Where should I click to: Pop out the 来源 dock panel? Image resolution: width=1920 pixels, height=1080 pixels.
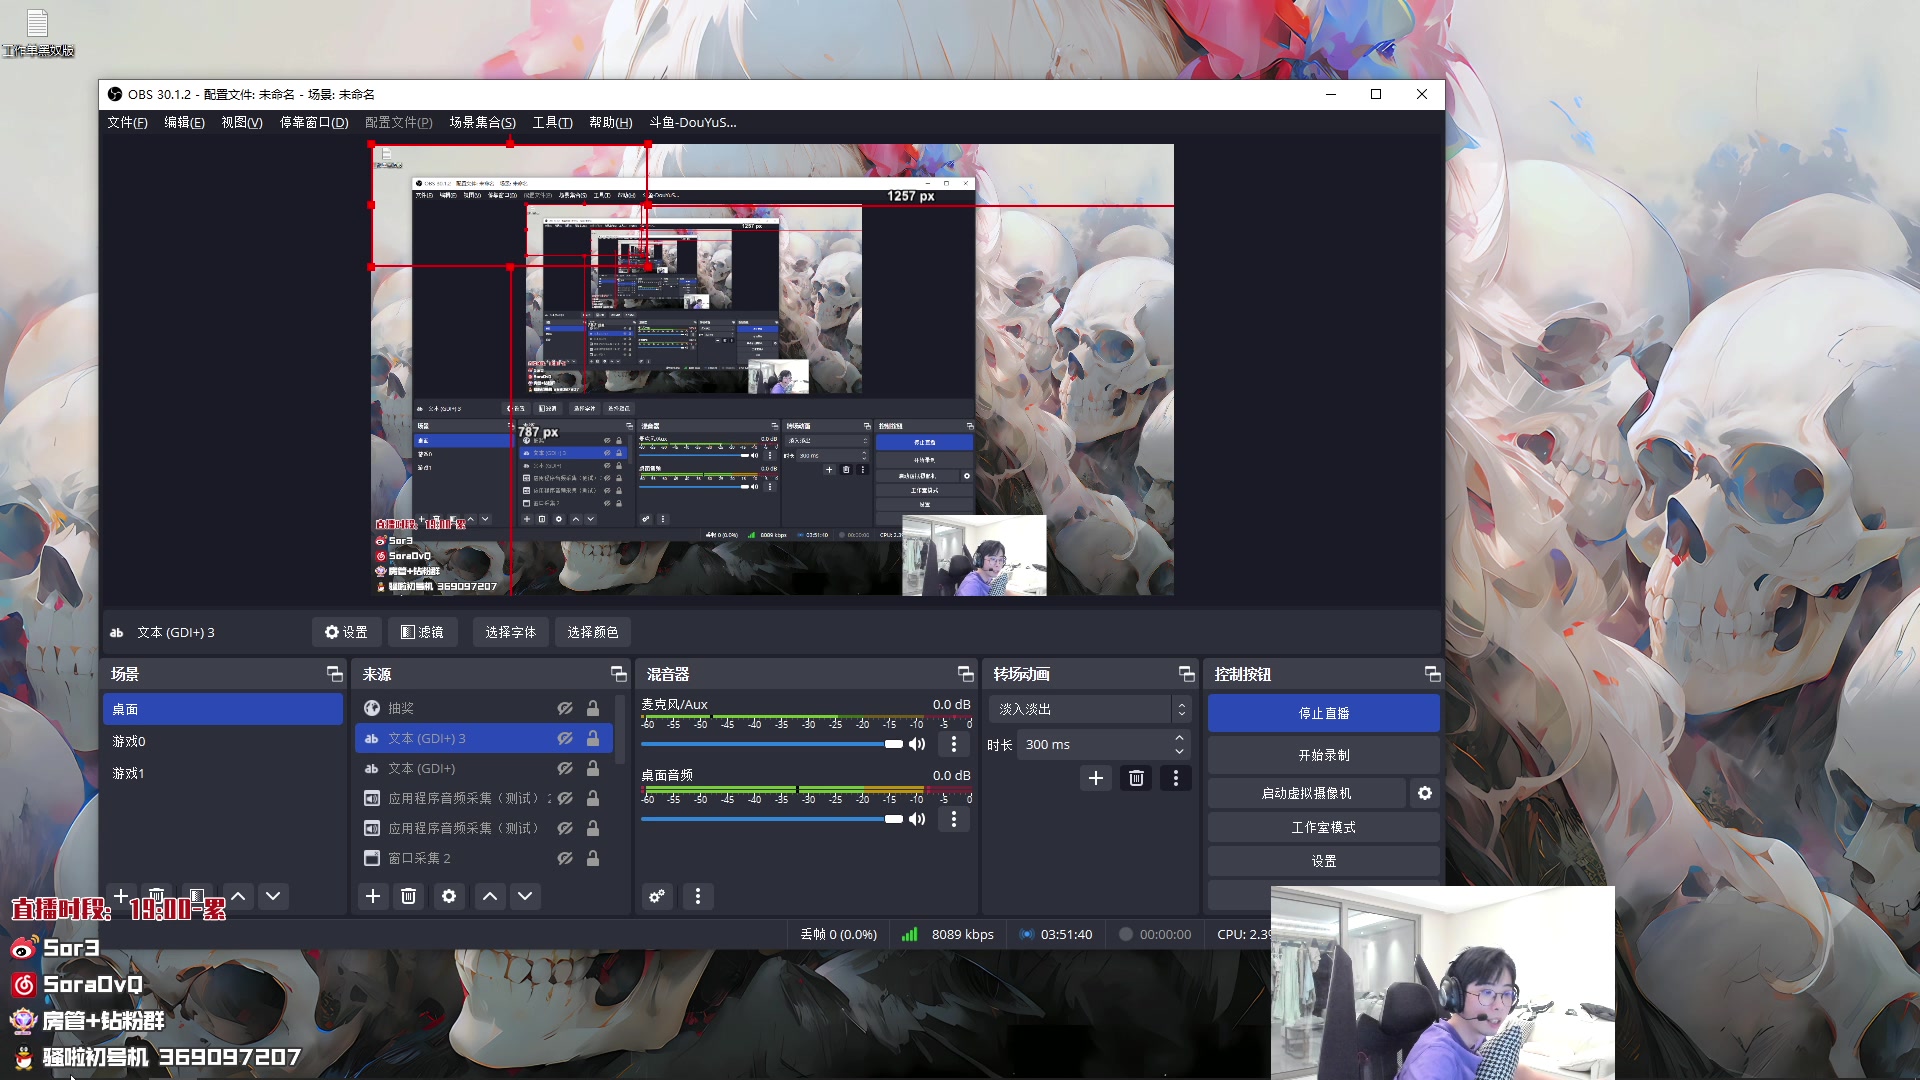(x=618, y=674)
